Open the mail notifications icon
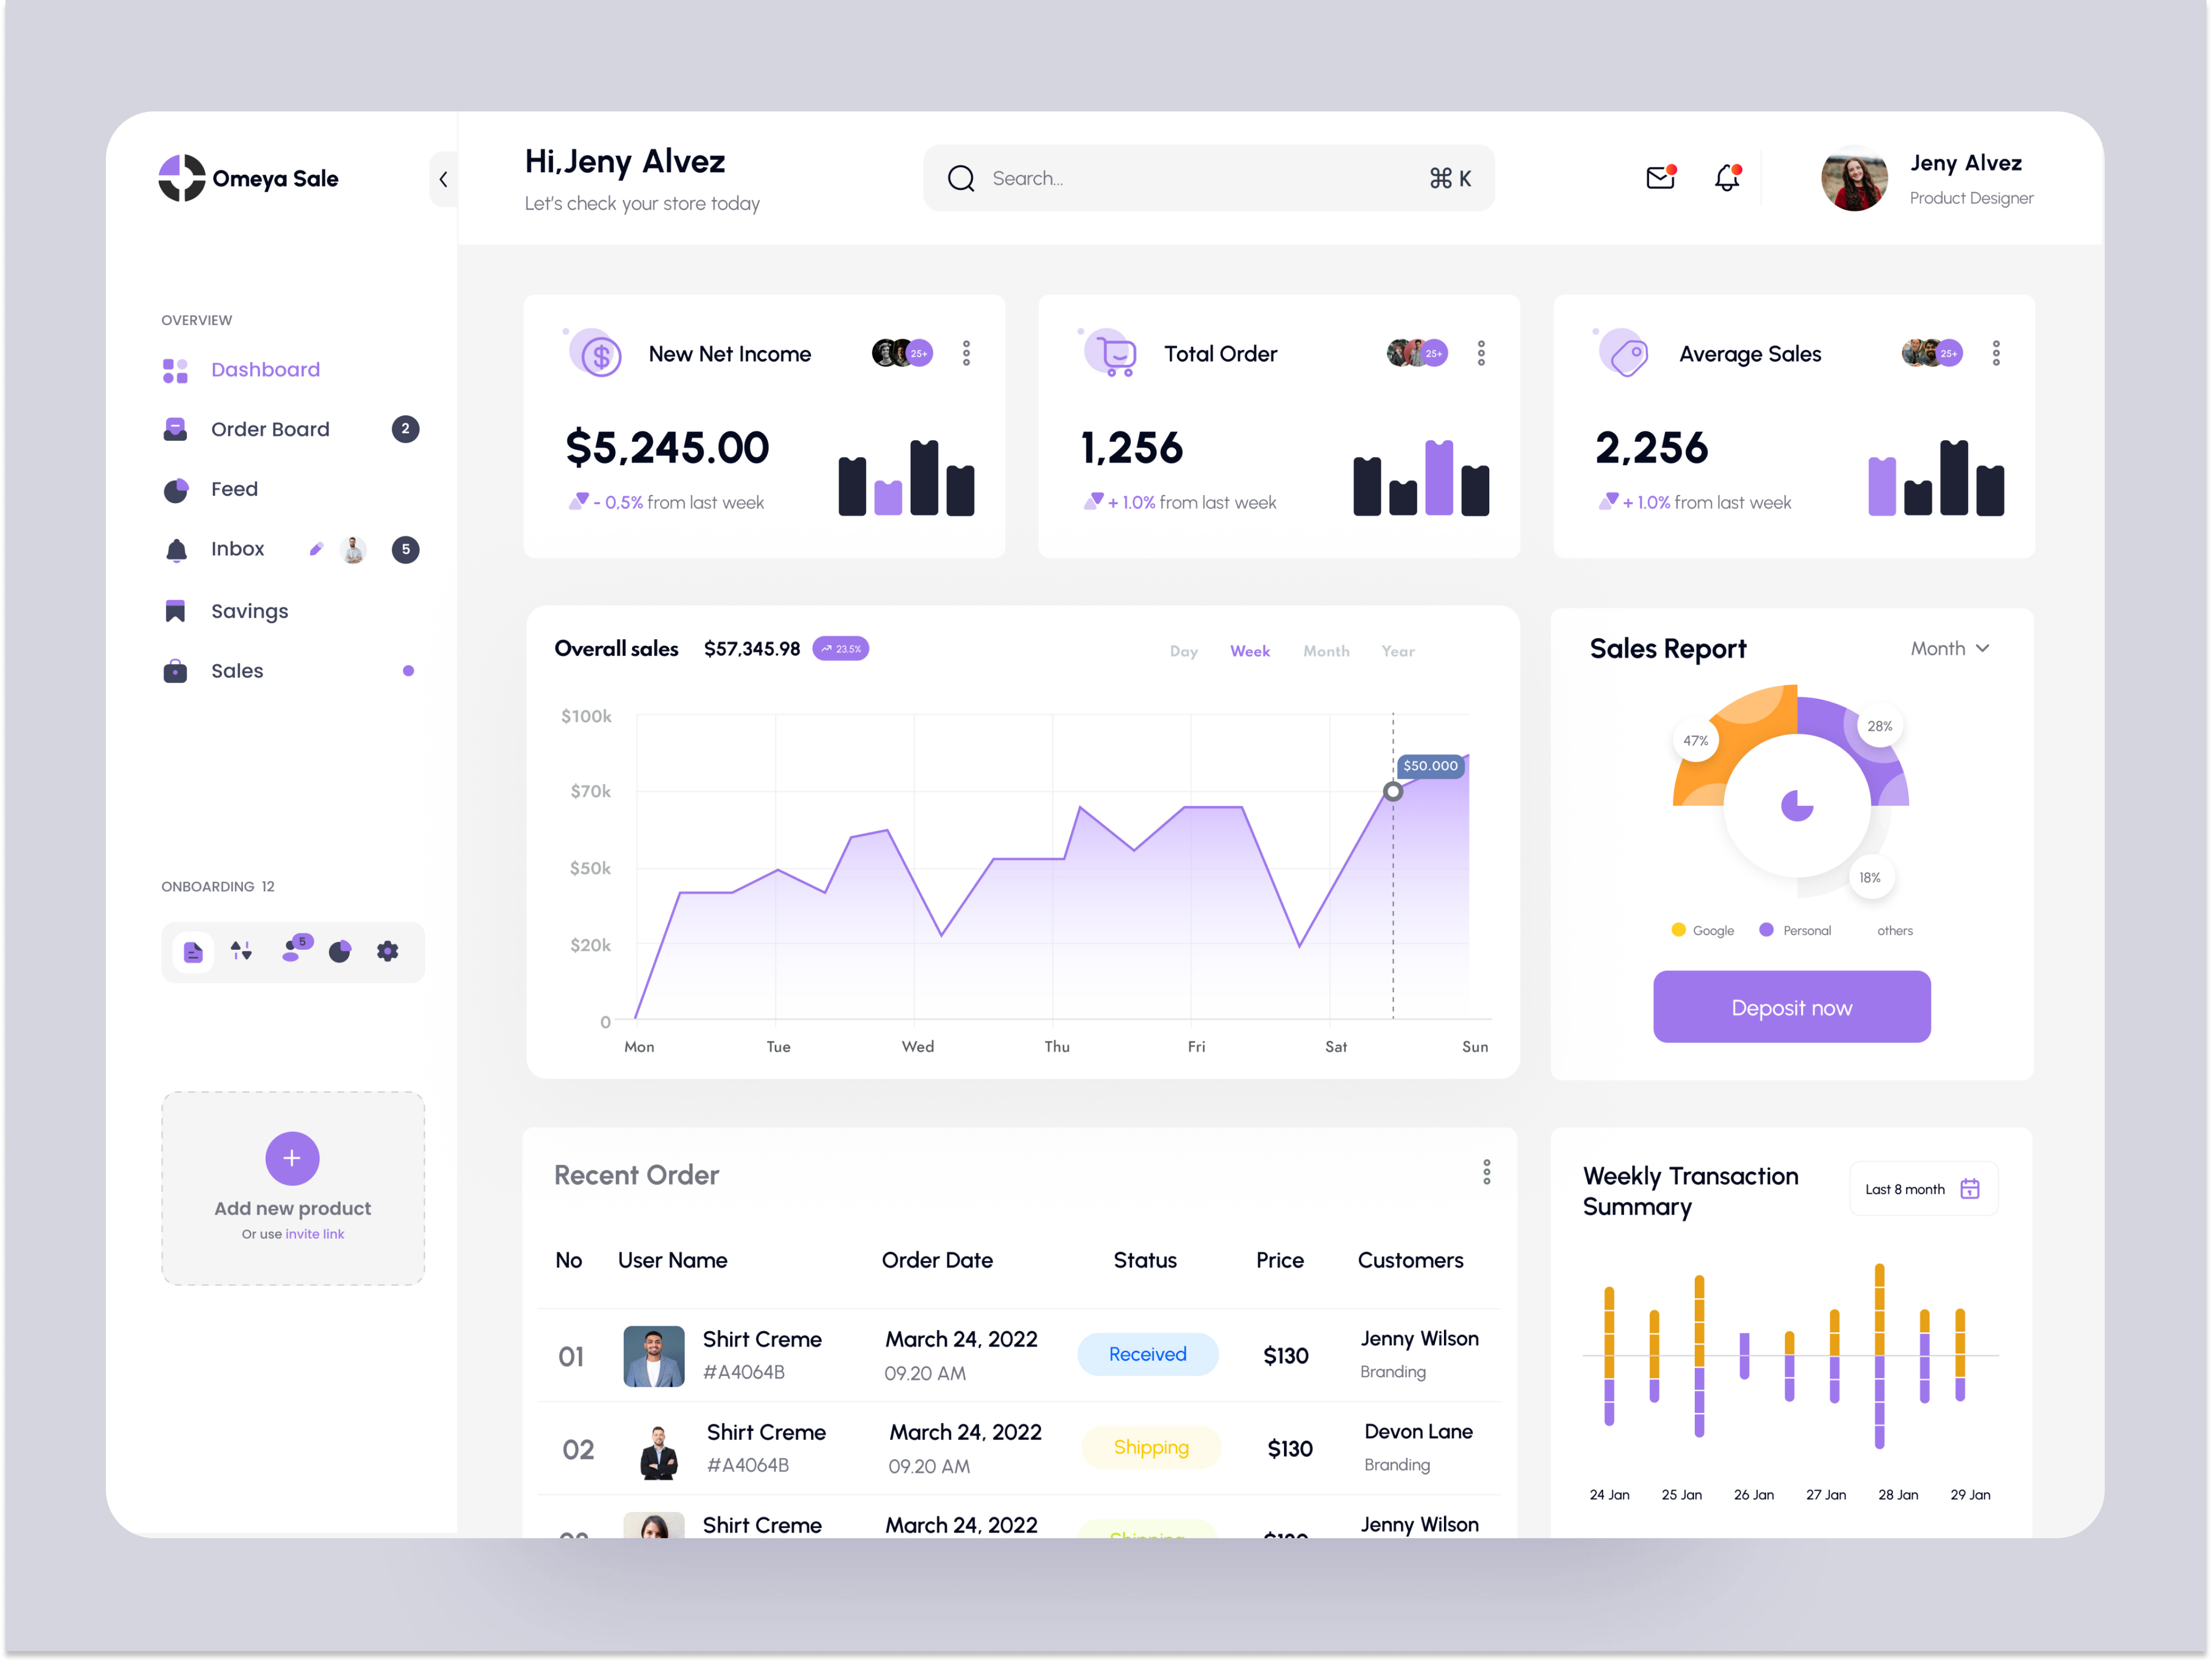This screenshot has width=2212, height=1662. click(1660, 177)
